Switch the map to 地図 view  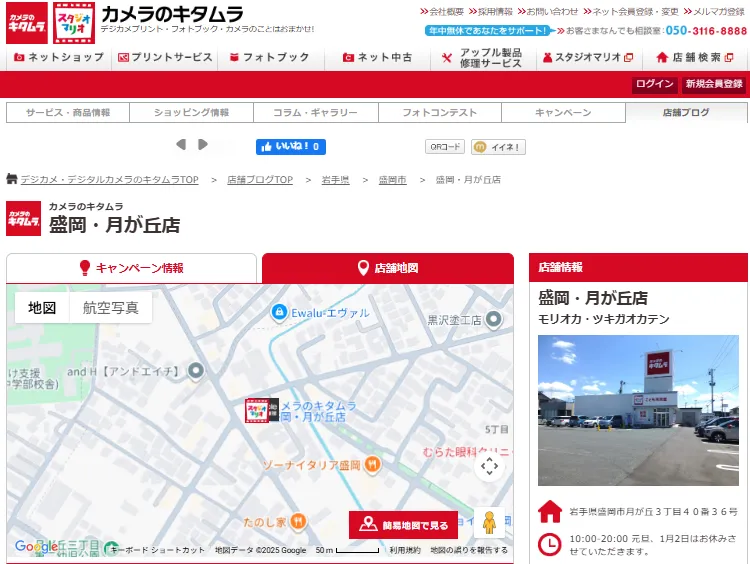42,308
